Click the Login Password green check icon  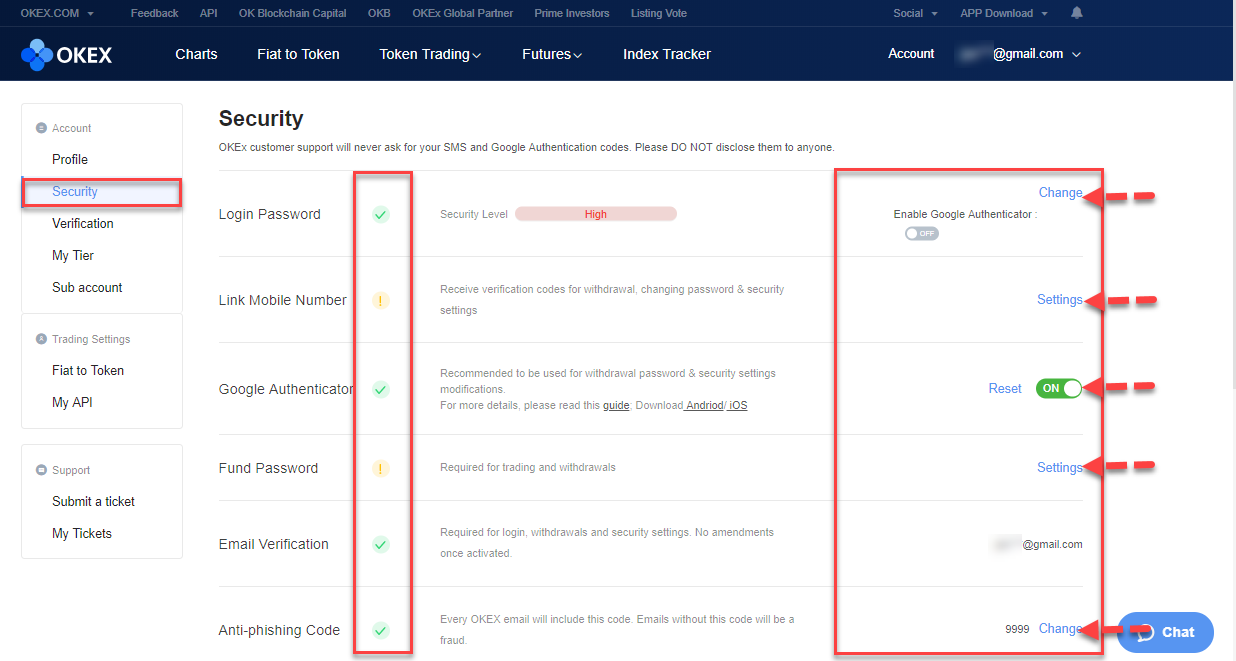click(x=380, y=214)
